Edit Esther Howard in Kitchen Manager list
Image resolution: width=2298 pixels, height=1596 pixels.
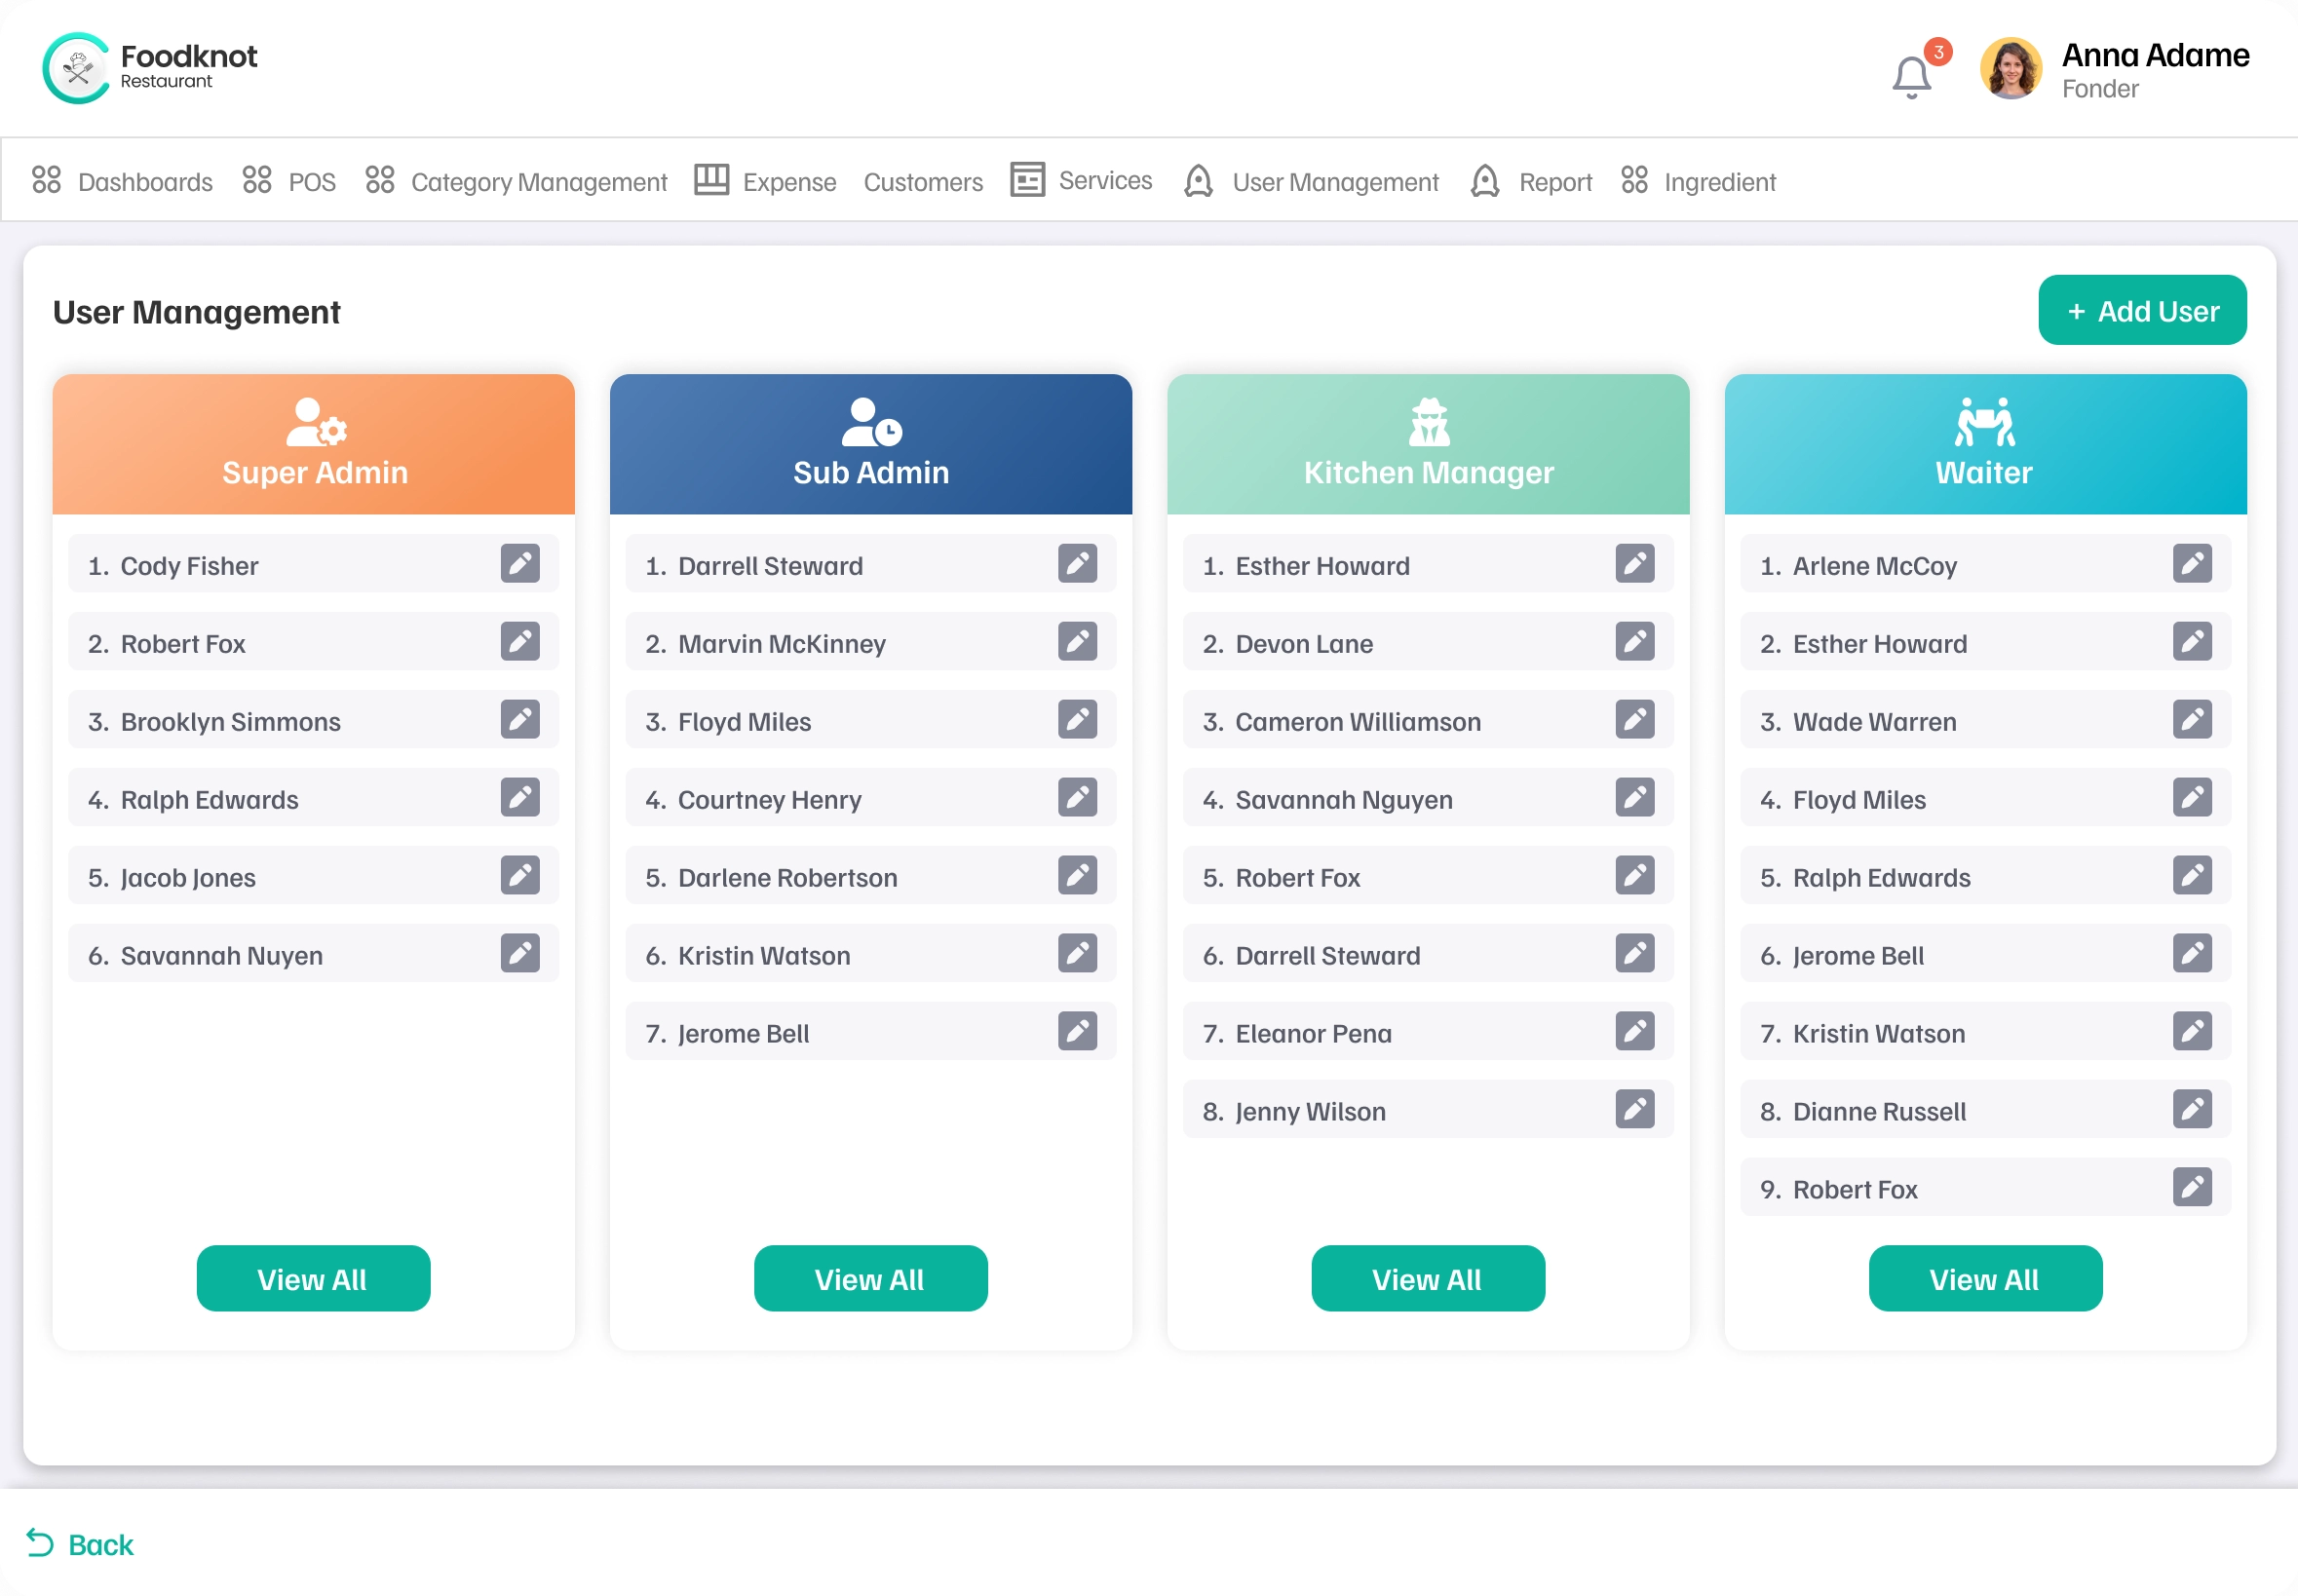[x=1635, y=564]
